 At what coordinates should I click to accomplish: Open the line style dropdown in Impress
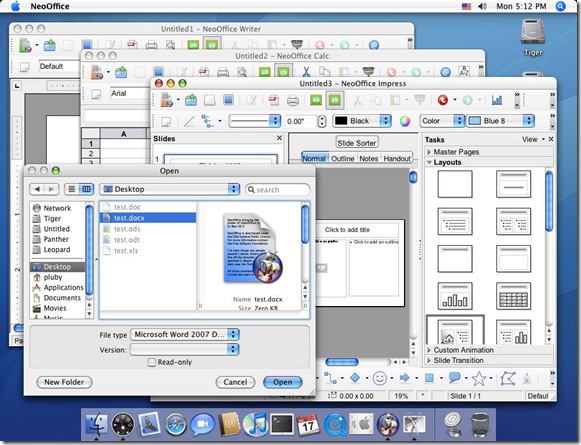pos(254,121)
